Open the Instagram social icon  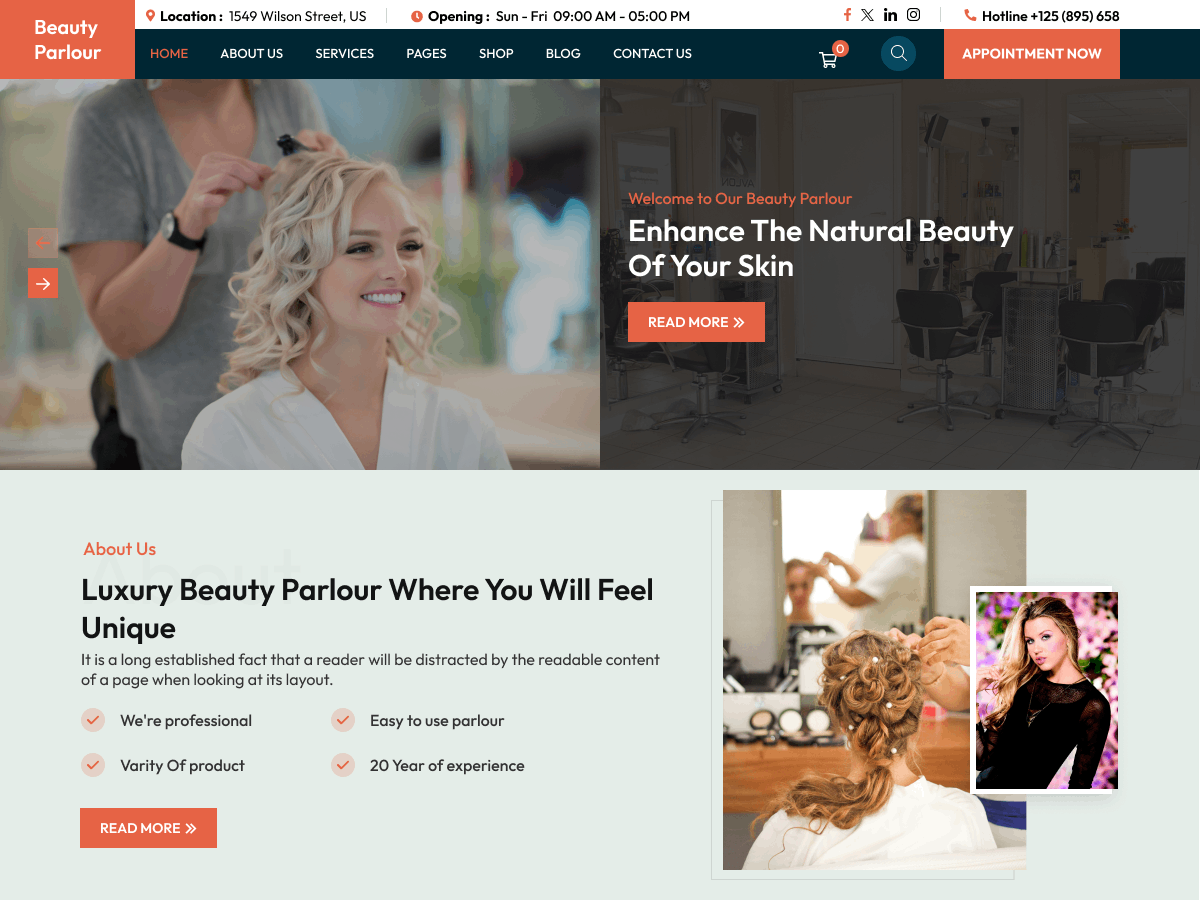point(913,15)
